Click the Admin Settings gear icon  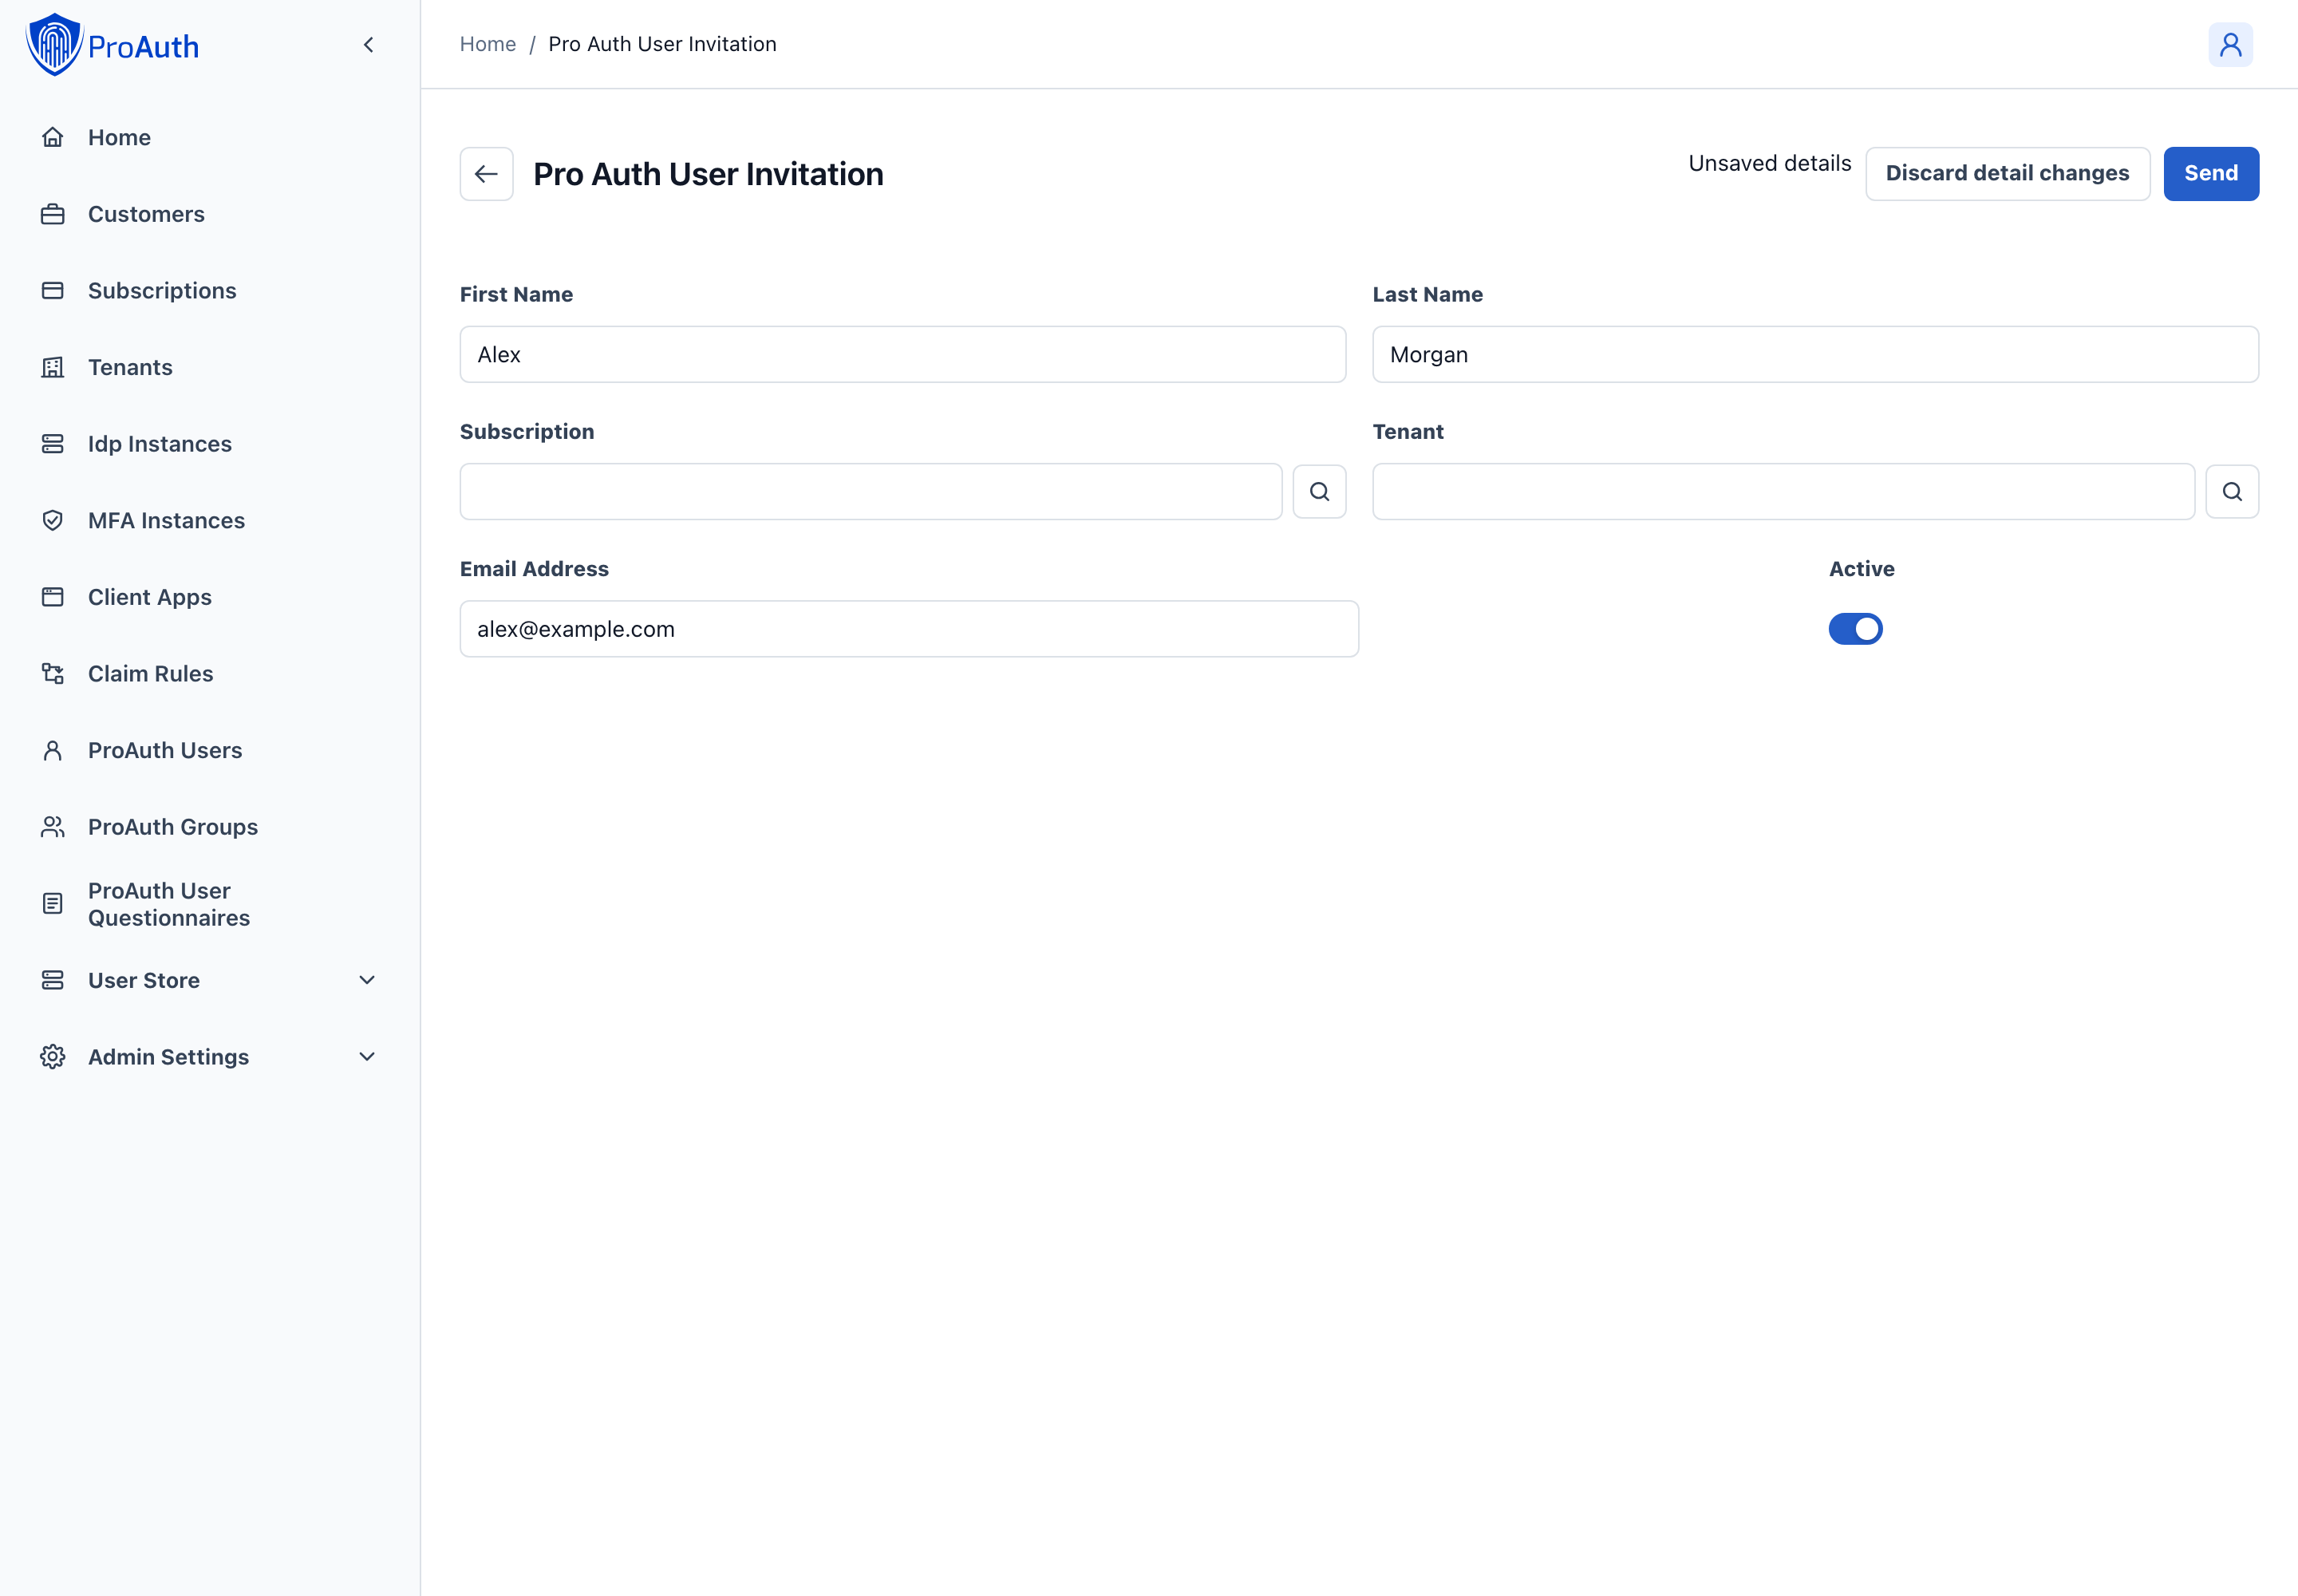[x=53, y=1057]
